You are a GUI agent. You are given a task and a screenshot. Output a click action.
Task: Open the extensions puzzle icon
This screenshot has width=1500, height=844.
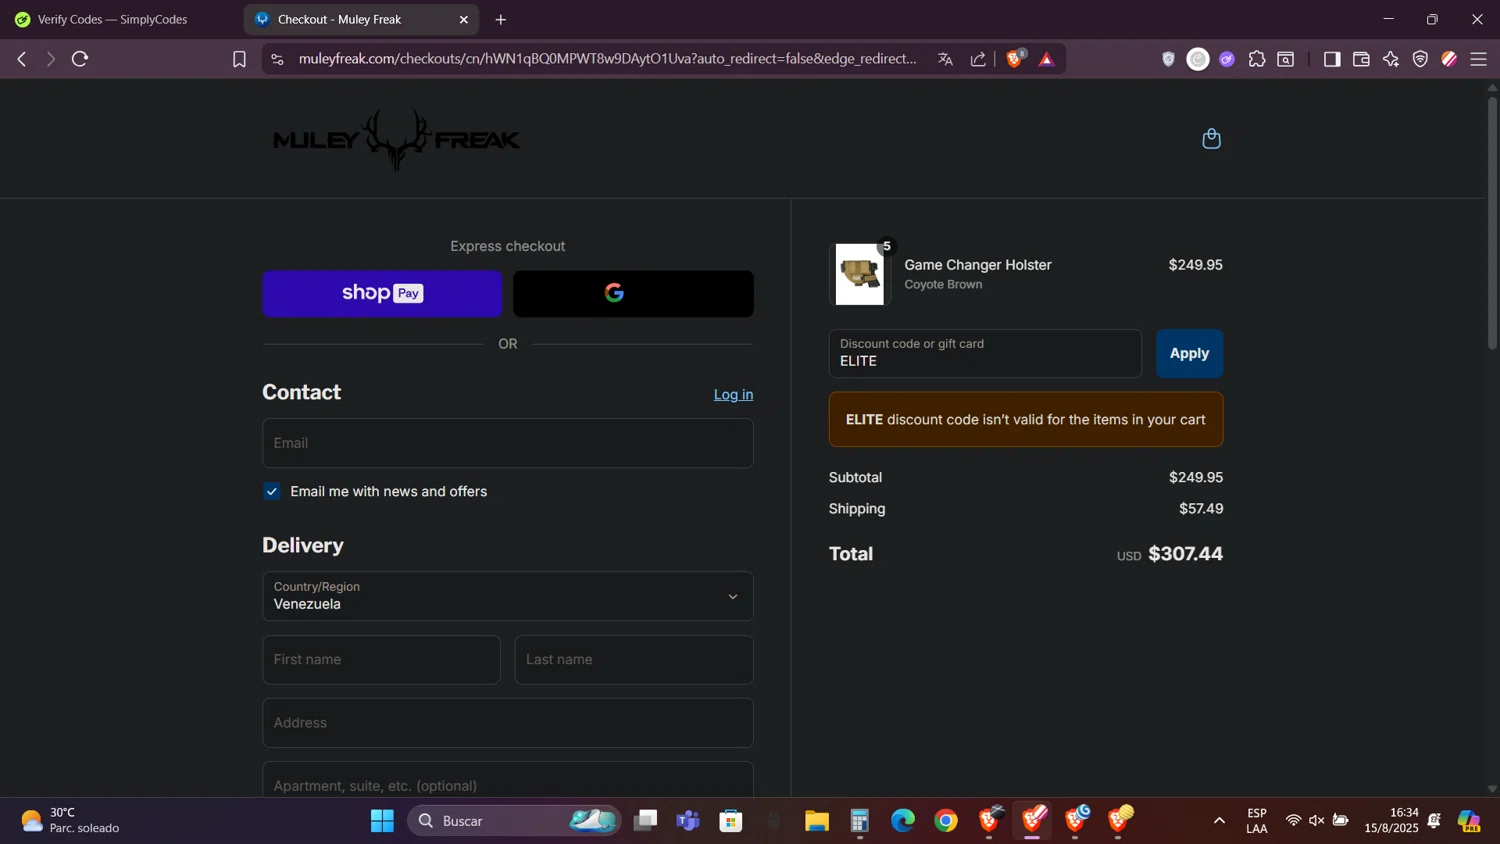click(1257, 59)
